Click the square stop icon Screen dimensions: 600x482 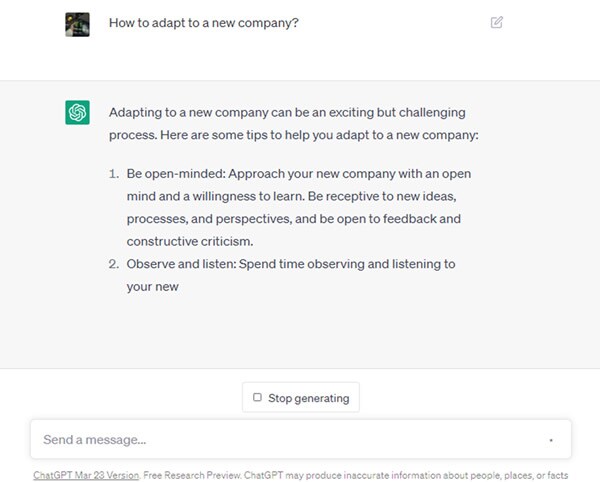[x=257, y=397]
